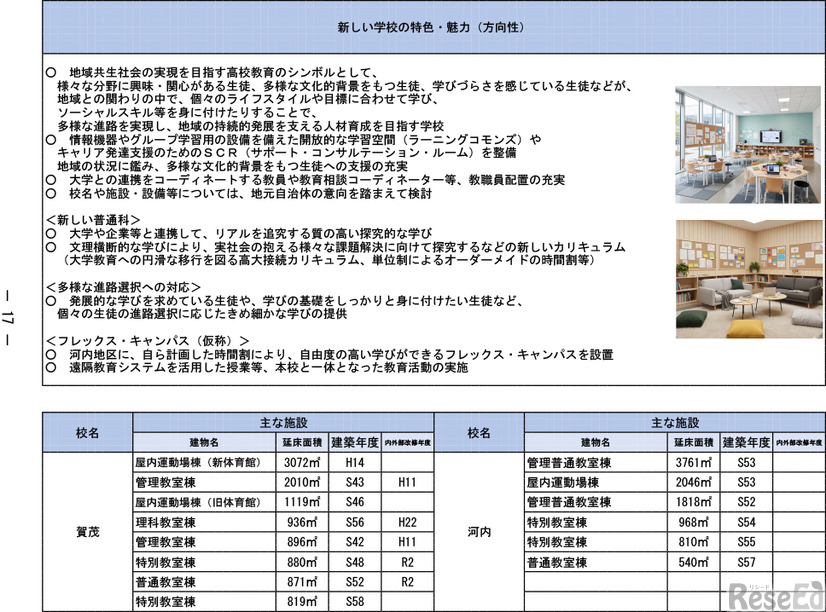
Task: Click the construction year 'S48'
Action: (355, 562)
